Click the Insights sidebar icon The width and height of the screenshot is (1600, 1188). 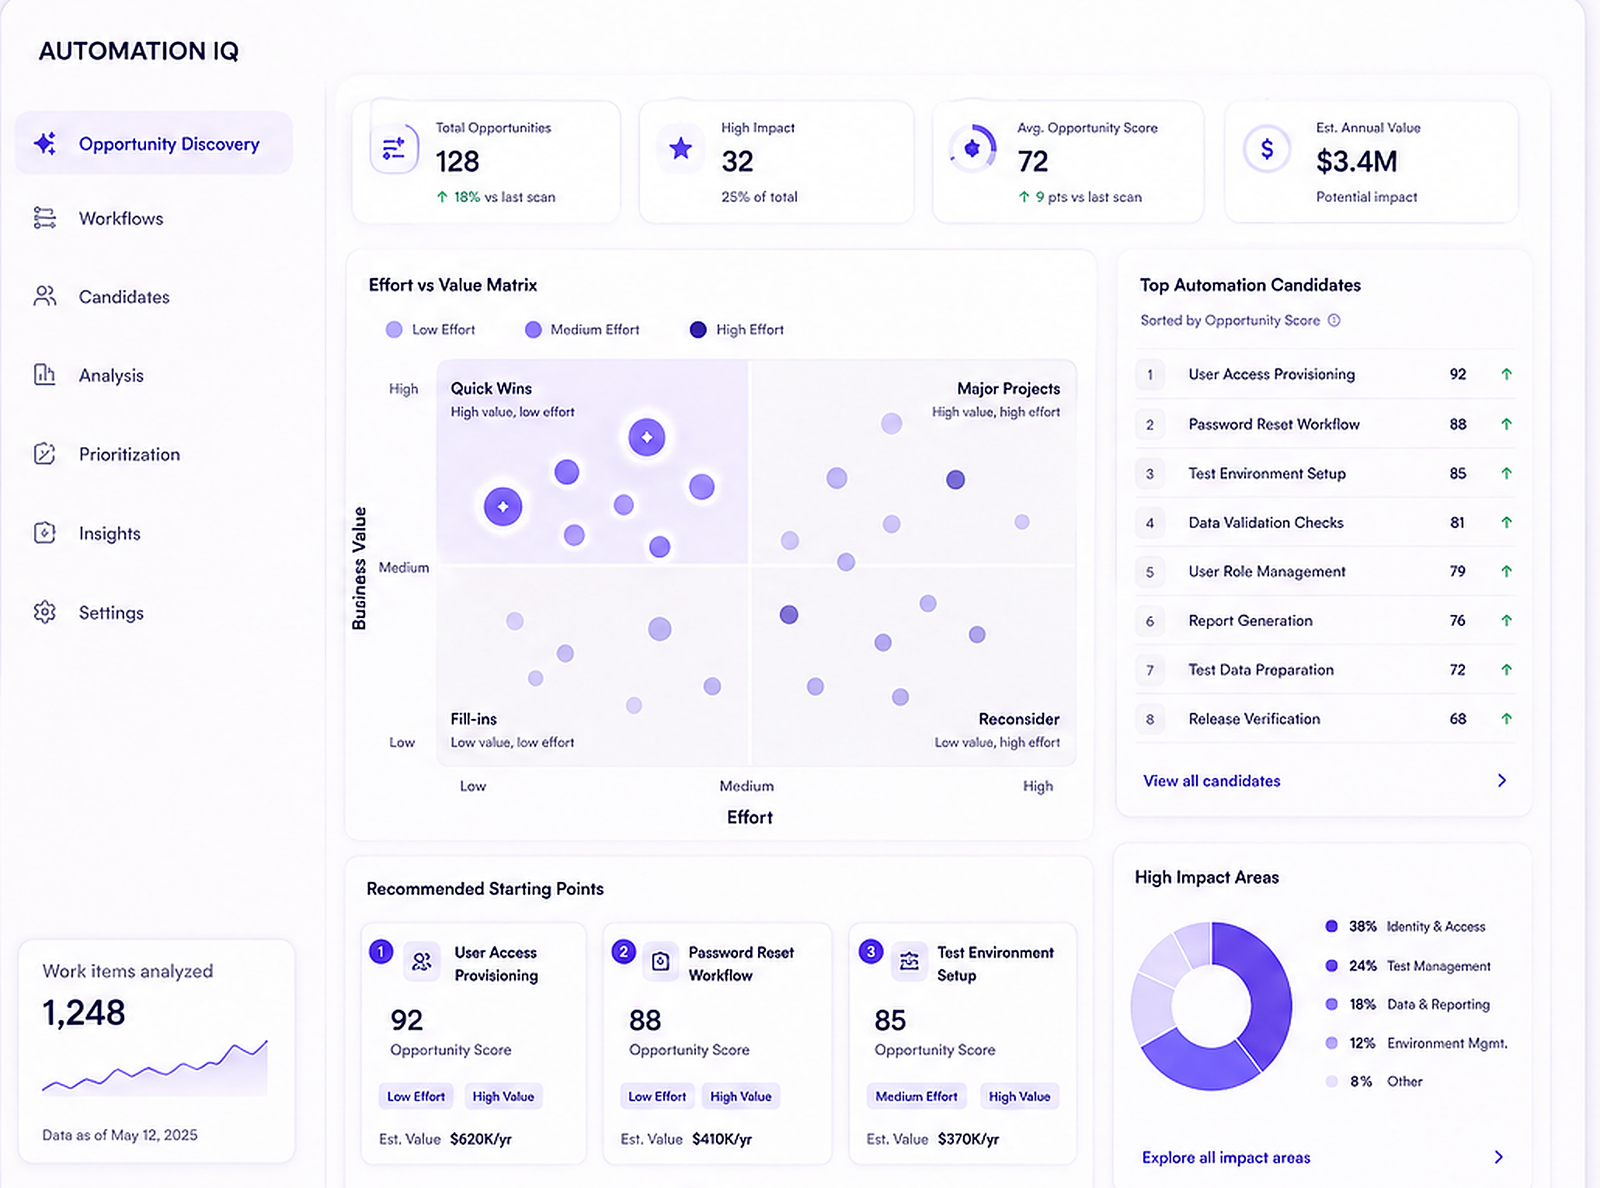tap(45, 532)
